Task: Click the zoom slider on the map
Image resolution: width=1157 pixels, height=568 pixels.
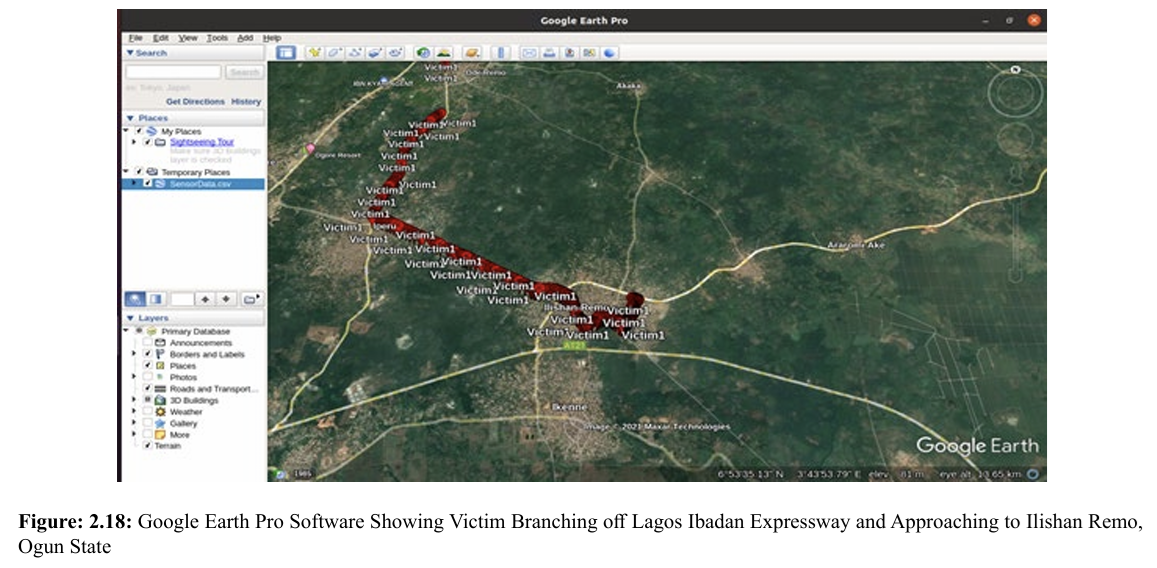Action: (1015, 220)
